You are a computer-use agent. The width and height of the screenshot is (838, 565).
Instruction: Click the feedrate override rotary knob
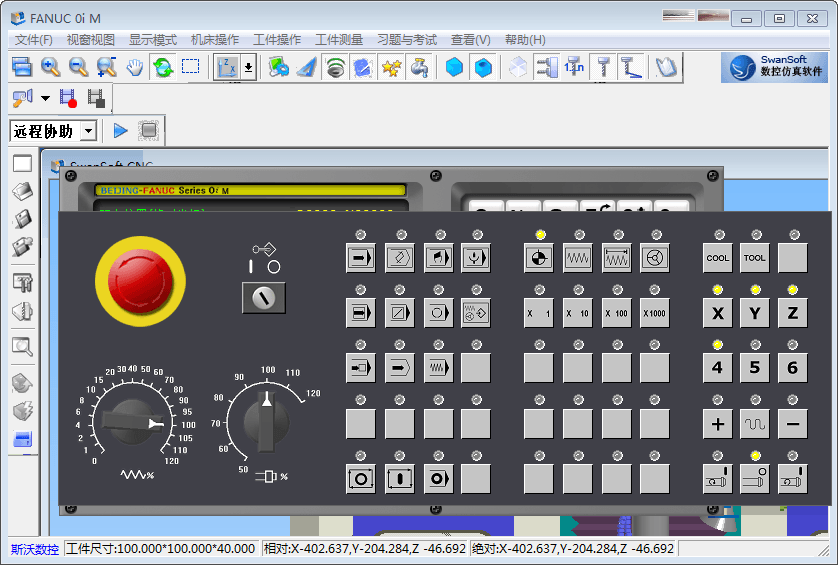click(x=133, y=422)
